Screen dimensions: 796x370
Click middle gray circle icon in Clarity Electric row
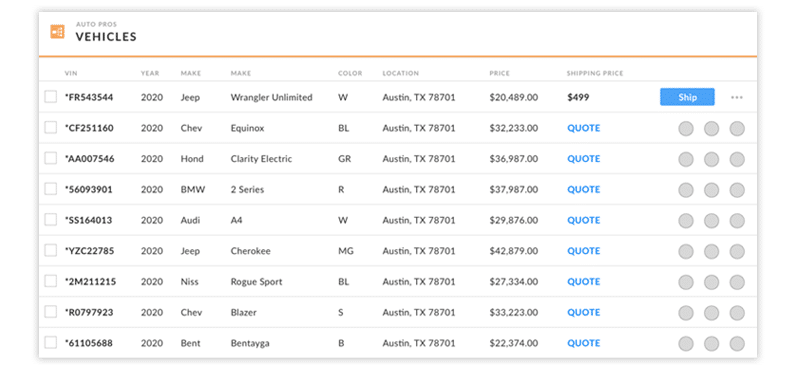pos(711,159)
